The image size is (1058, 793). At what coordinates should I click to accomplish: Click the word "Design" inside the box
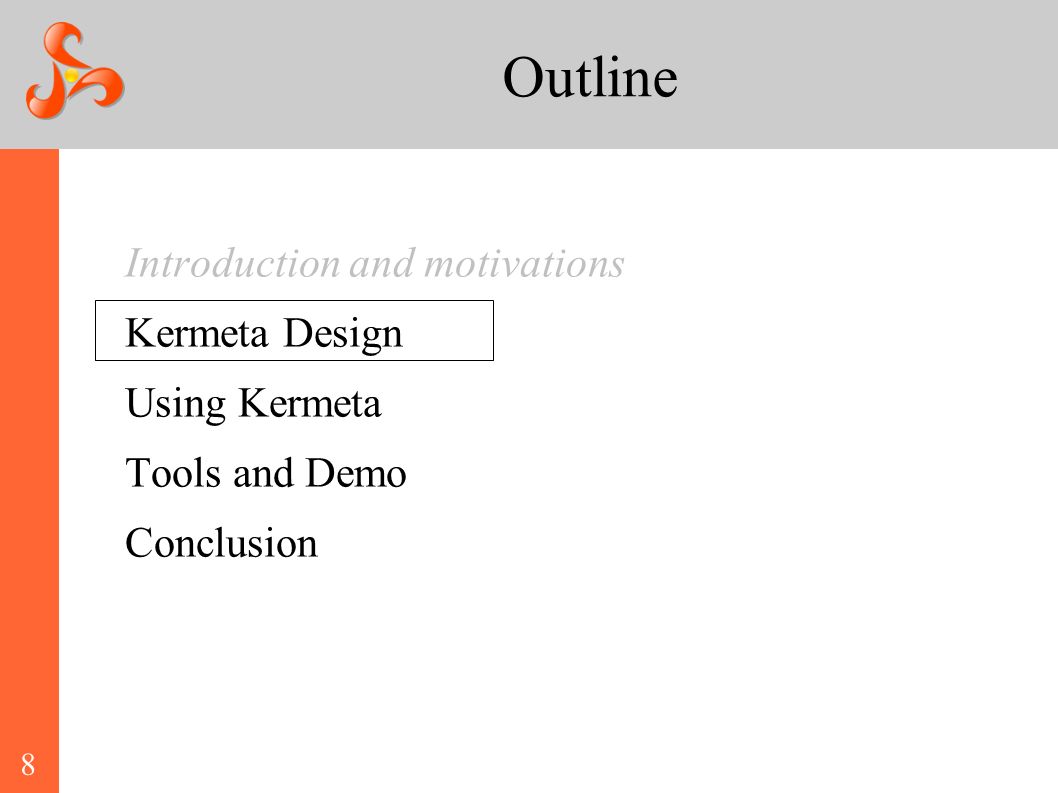click(x=343, y=334)
